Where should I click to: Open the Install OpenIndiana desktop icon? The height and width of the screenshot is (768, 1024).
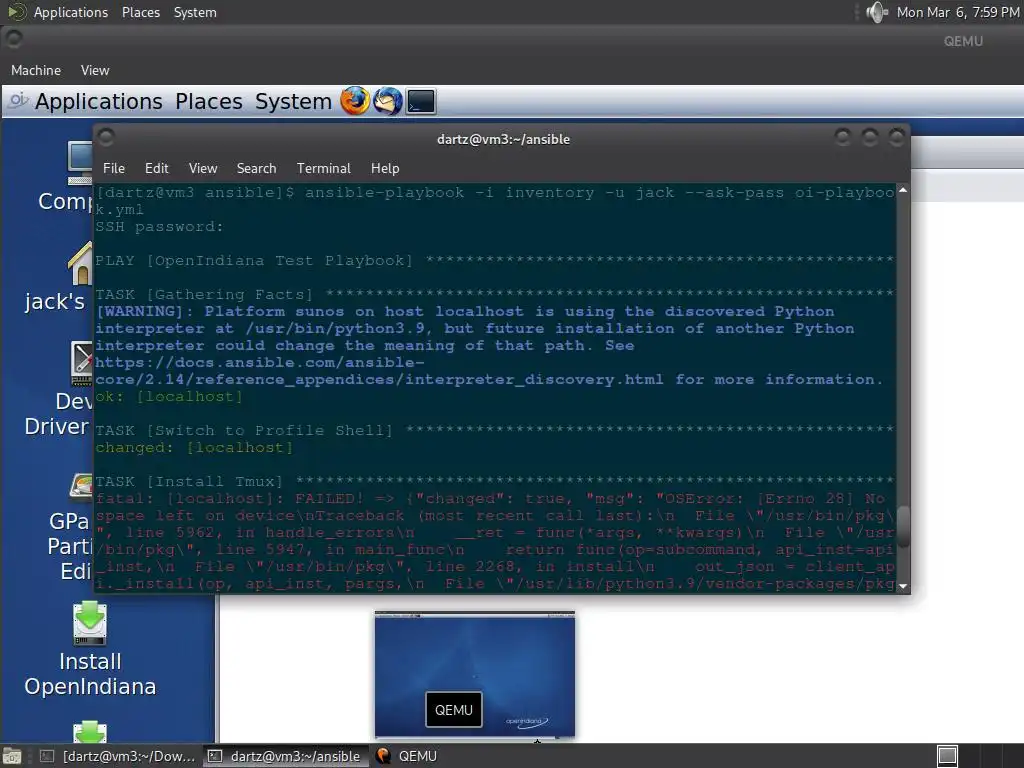(90, 650)
